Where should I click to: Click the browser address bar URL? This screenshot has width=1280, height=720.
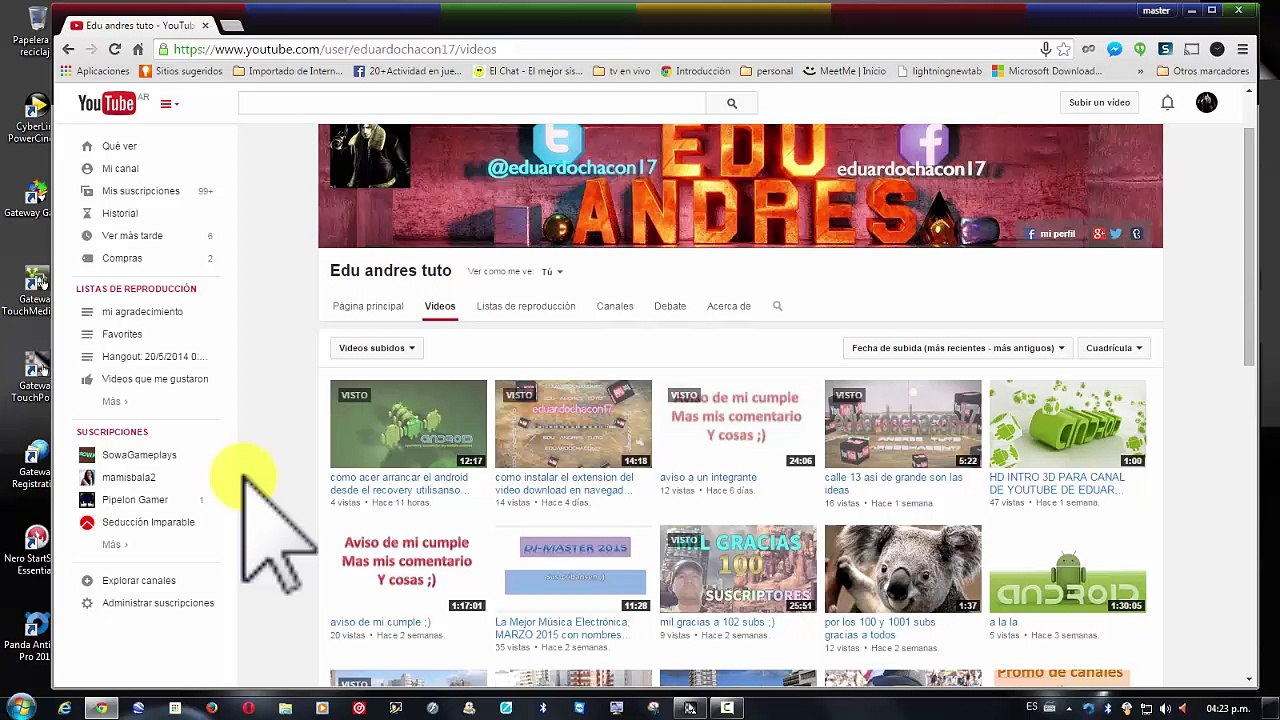pyautogui.click(x=335, y=49)
